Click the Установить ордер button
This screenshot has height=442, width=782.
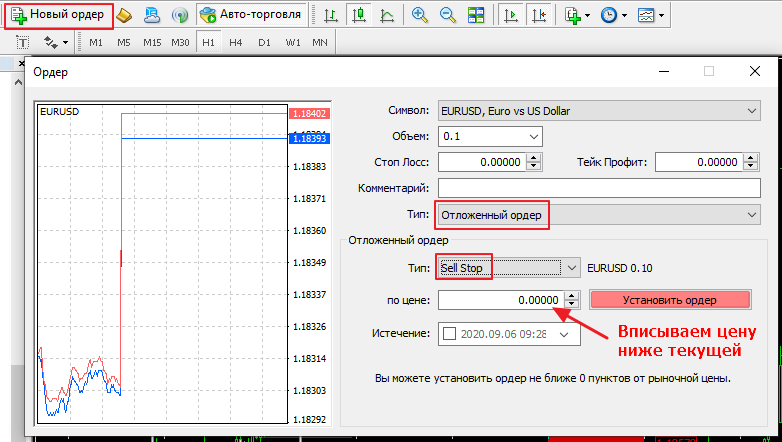pos(670,300)
